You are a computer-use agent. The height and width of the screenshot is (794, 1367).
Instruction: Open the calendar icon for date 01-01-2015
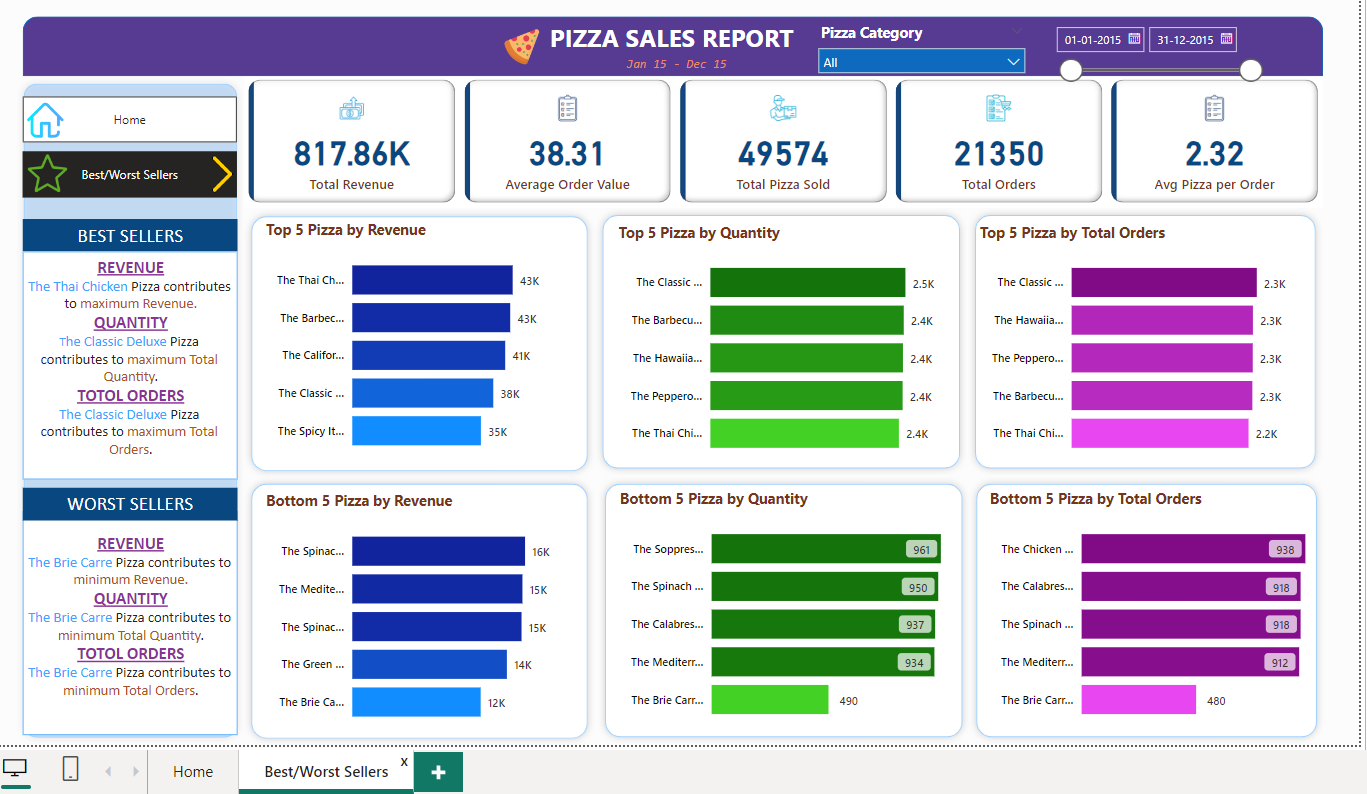[1132, 39]
